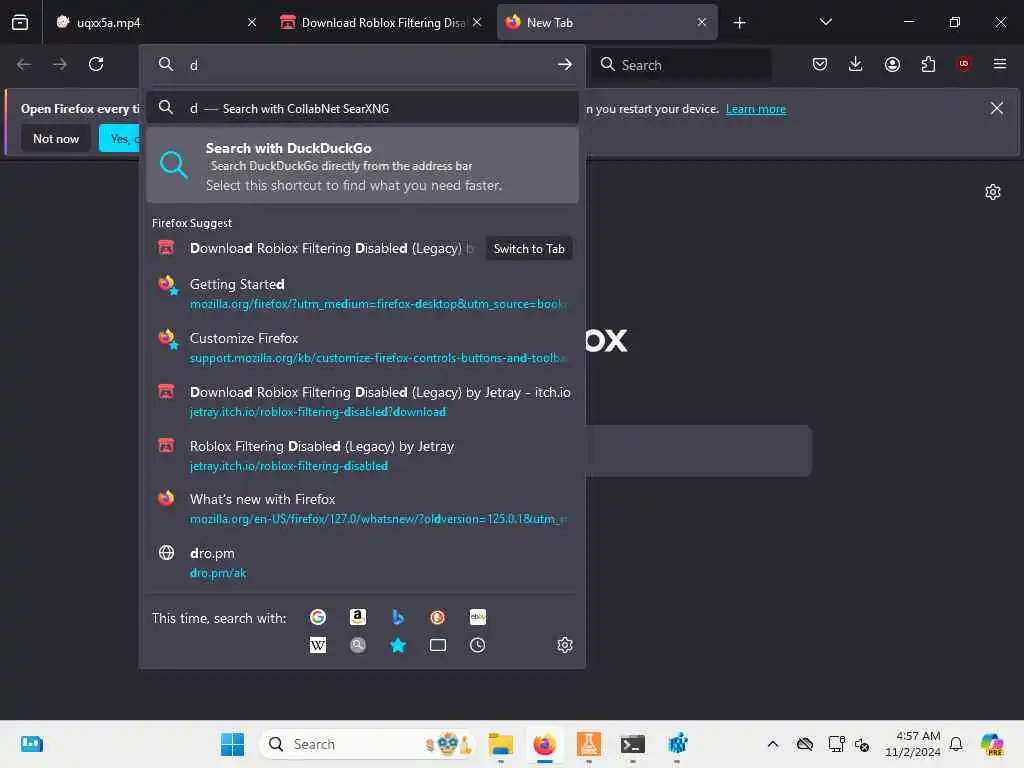Focus the toolbar Search box
The width and height of the screenshot is (1024, 768).
[x=680, y=65]
